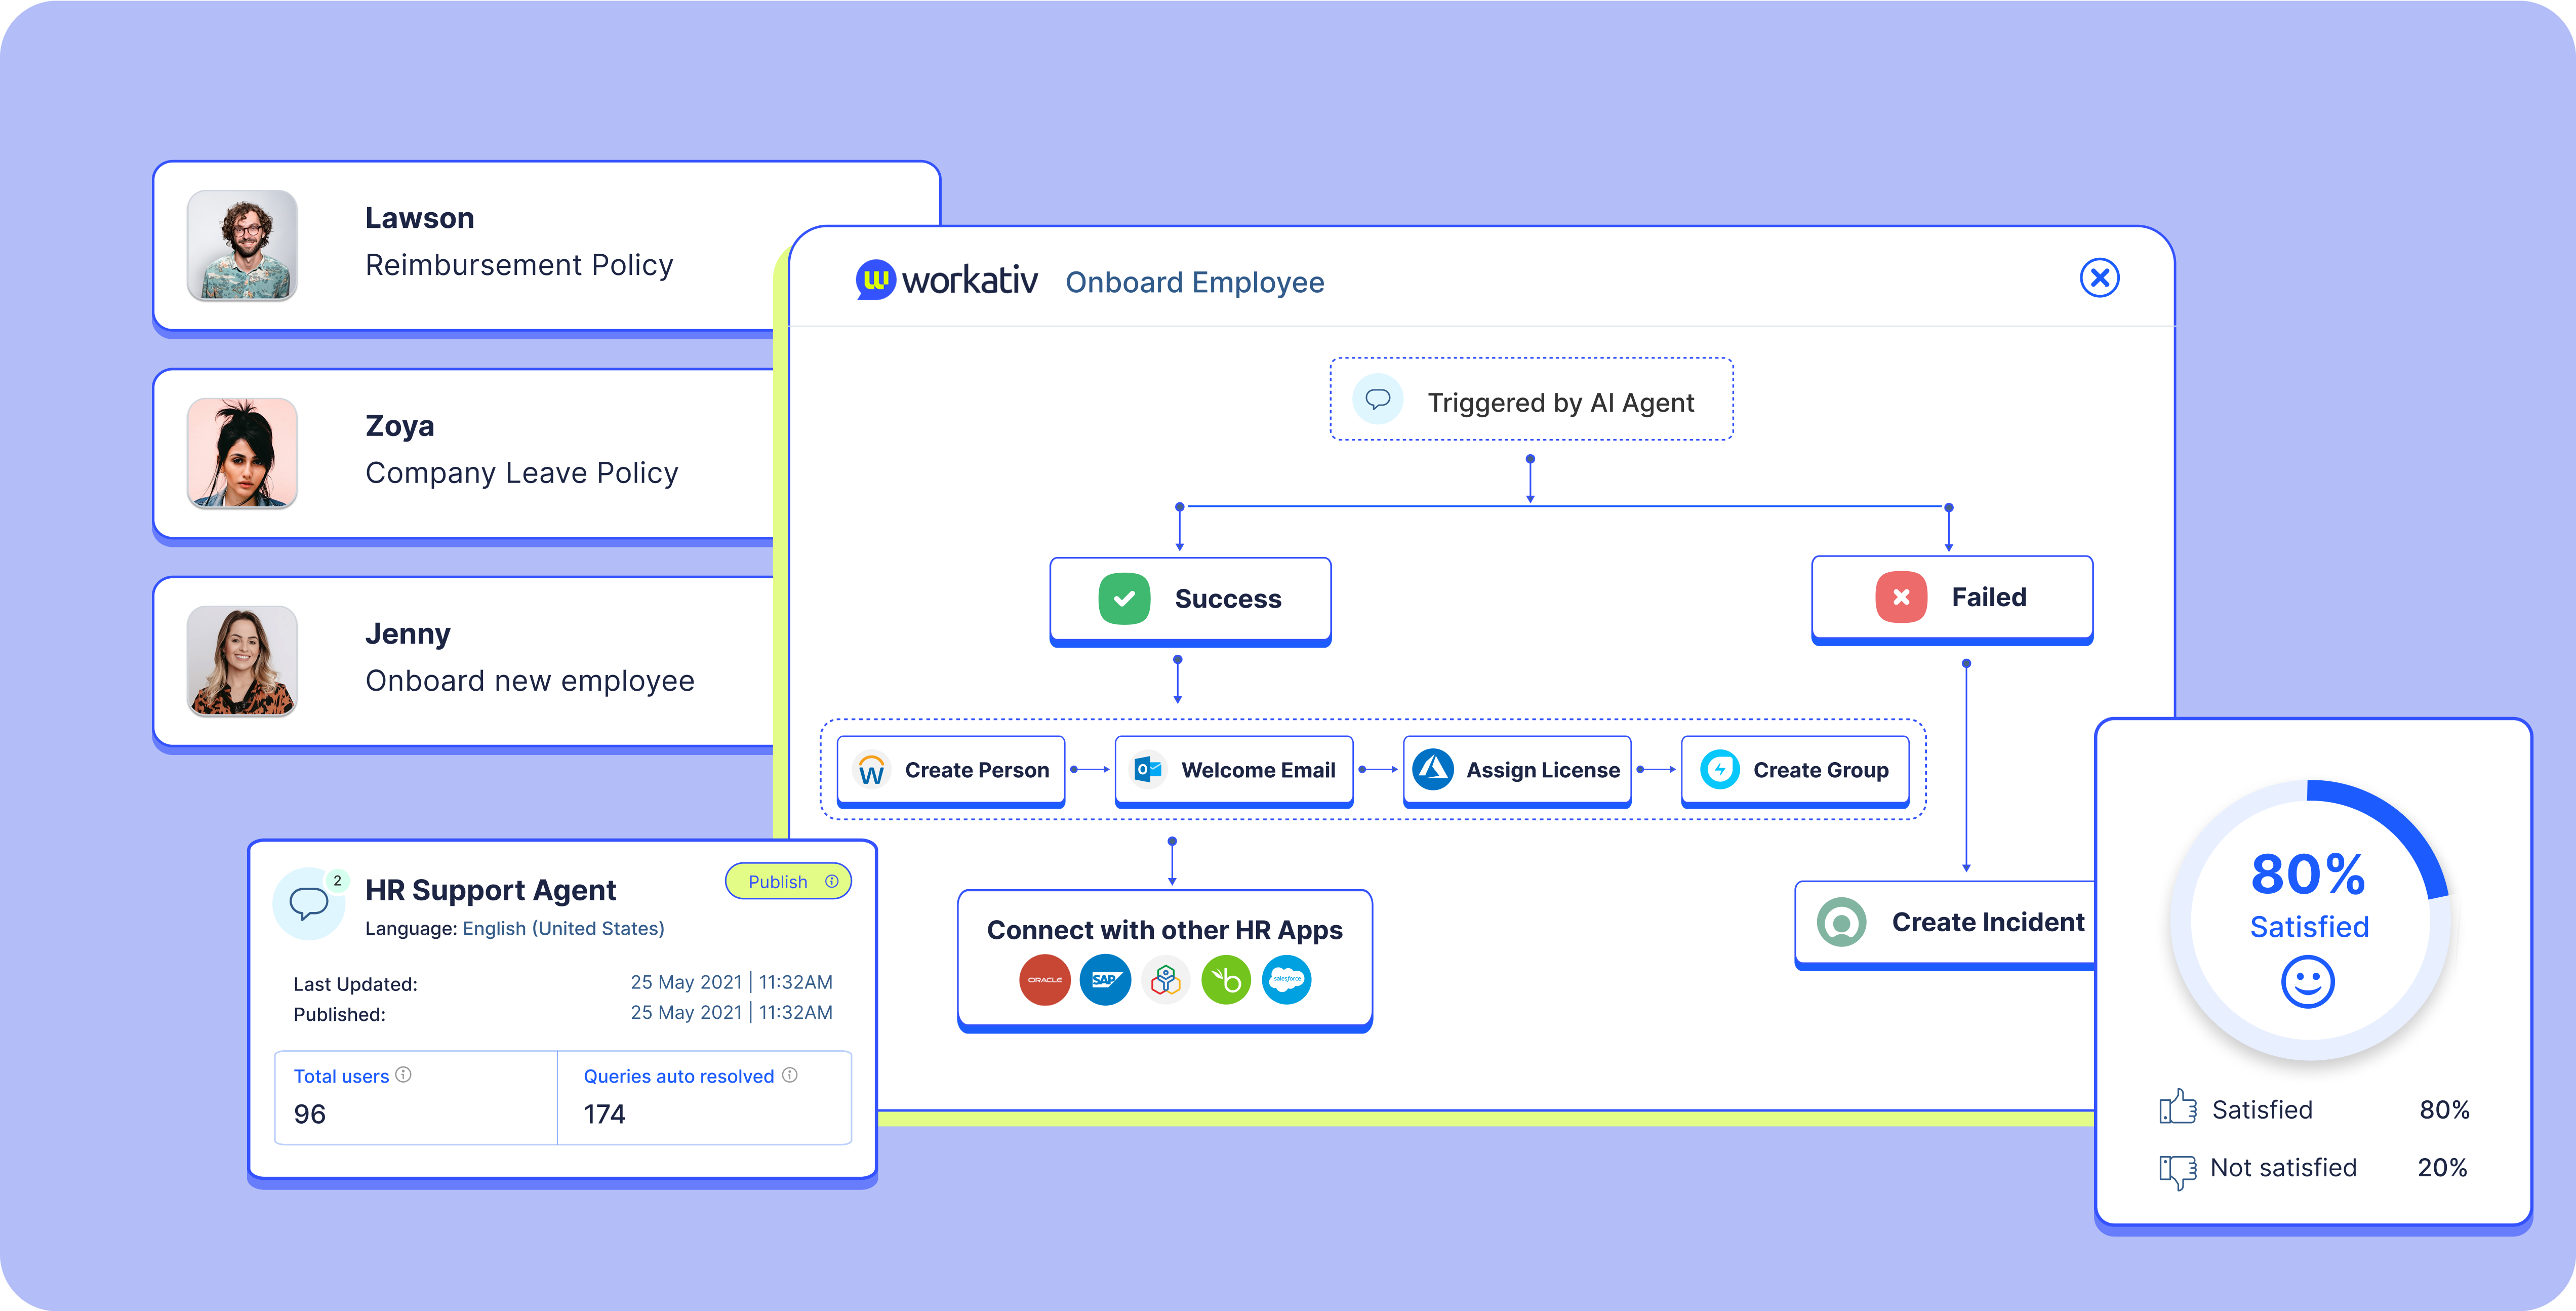Screen dimensions: 2576x1311
Task: Select the Failed branch node
Action: 1951,598
